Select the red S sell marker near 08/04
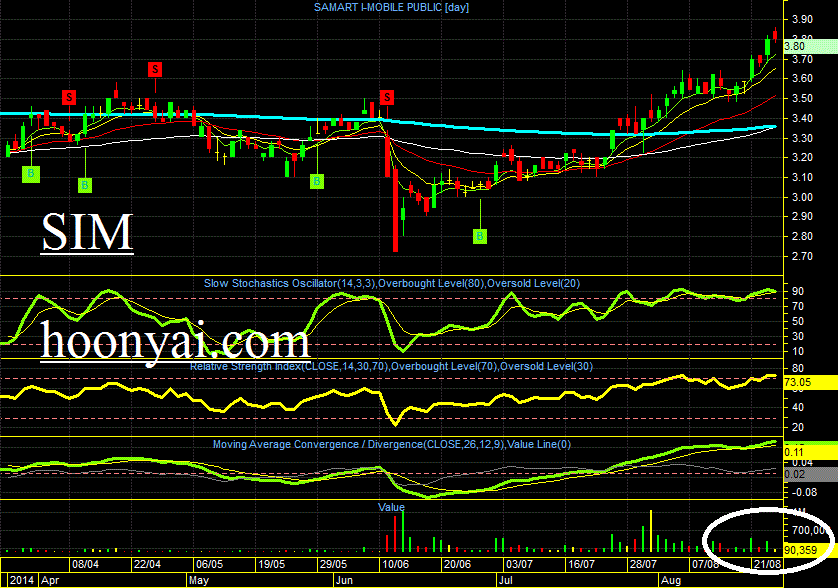Screen dimensions: 838x588 69,97
